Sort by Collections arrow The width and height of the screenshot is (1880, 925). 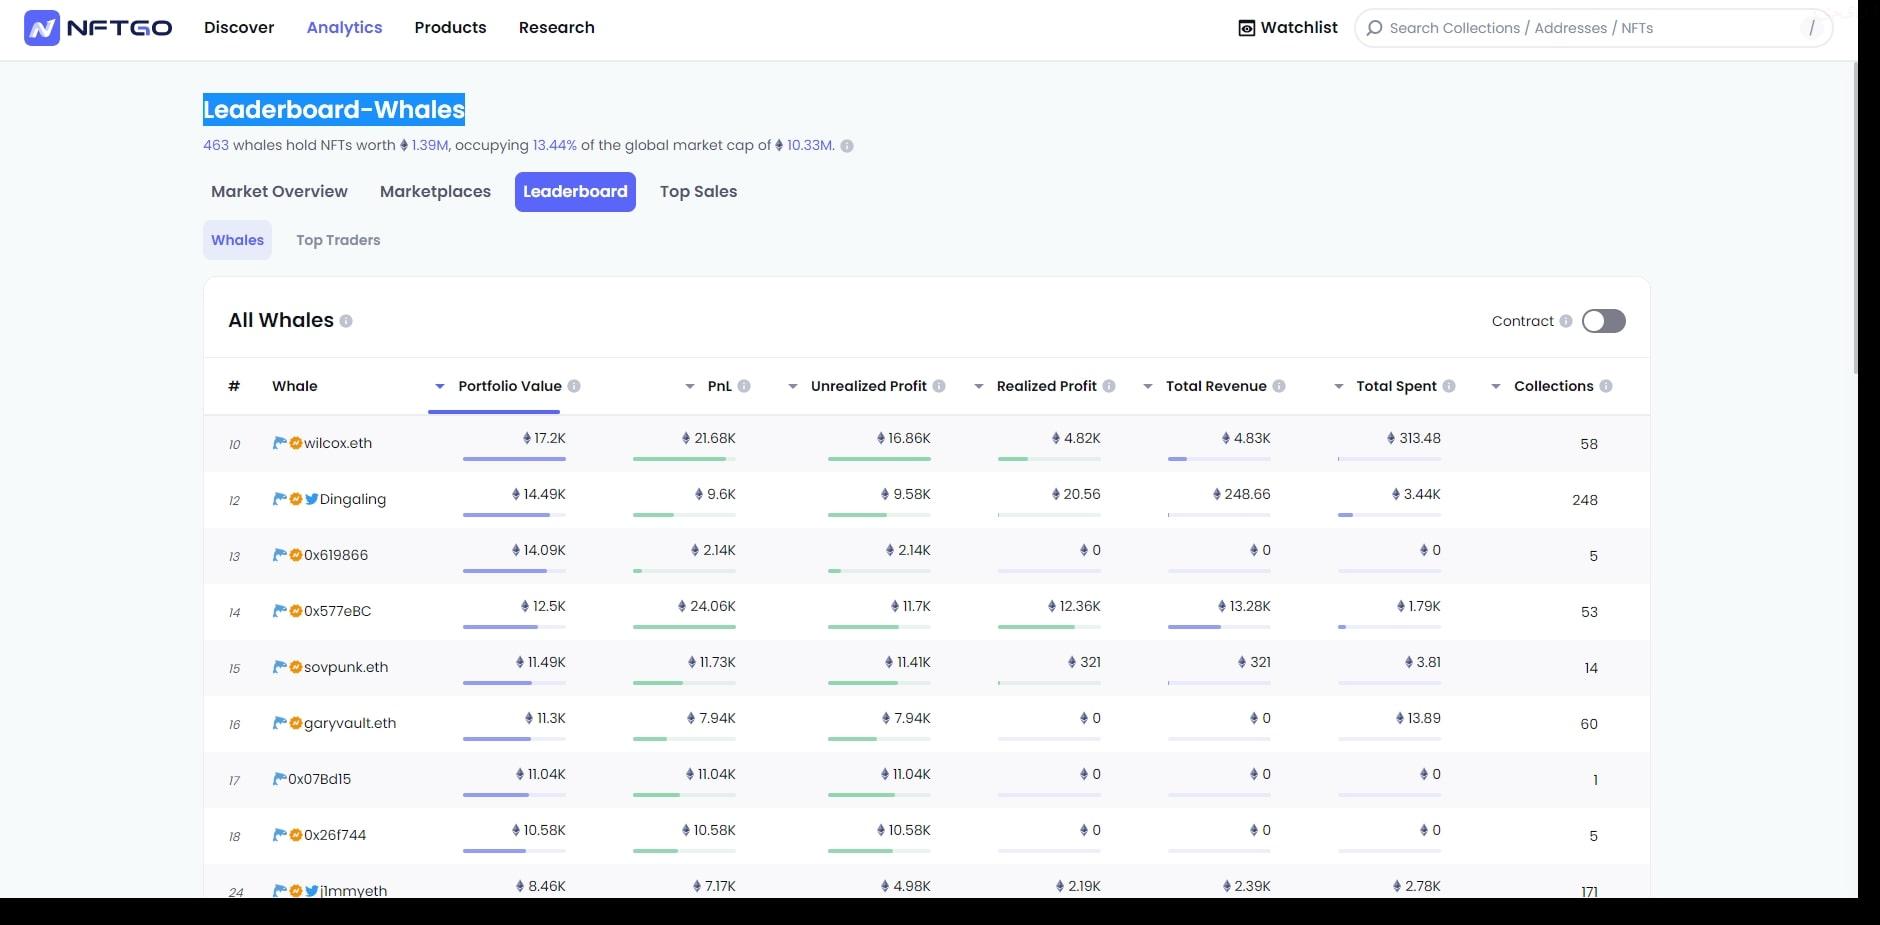[1495, 386]
